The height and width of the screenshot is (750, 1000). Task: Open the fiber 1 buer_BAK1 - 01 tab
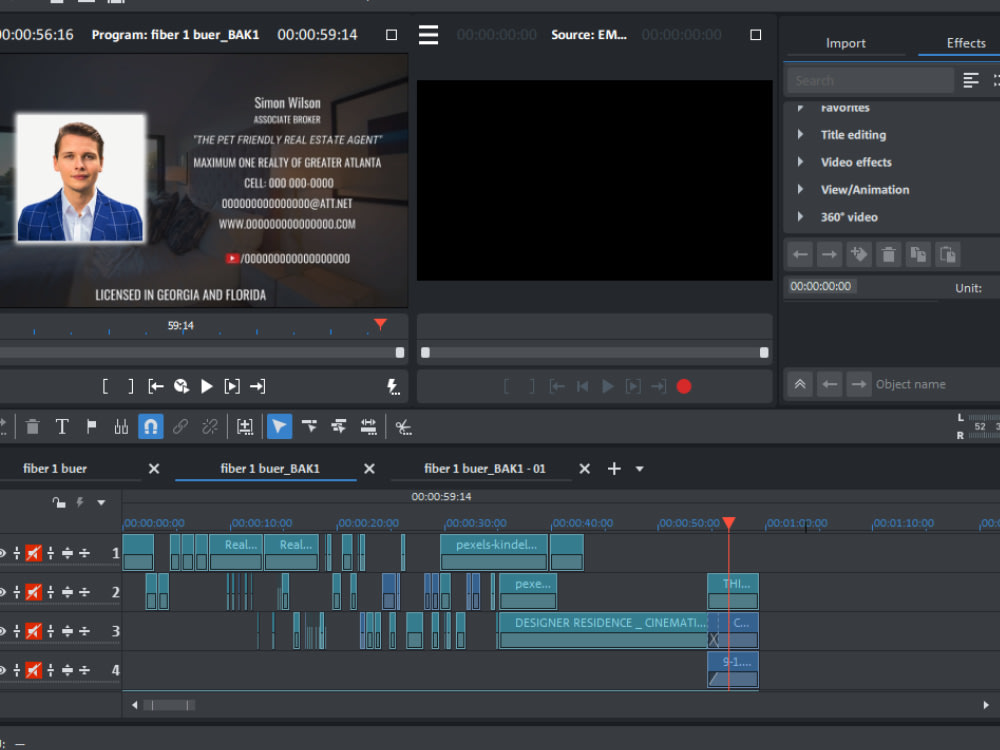(x=485, y=469)
